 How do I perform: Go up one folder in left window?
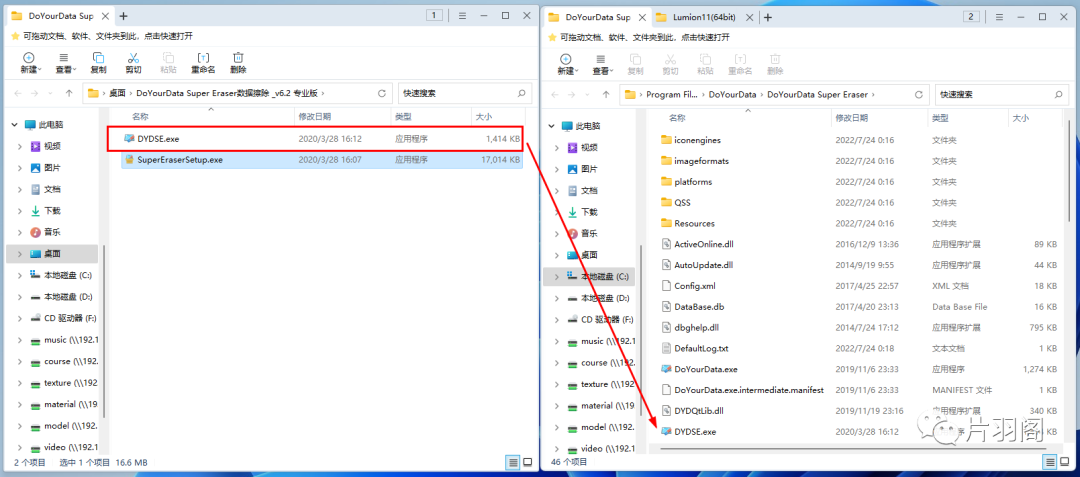click(69, 93)
